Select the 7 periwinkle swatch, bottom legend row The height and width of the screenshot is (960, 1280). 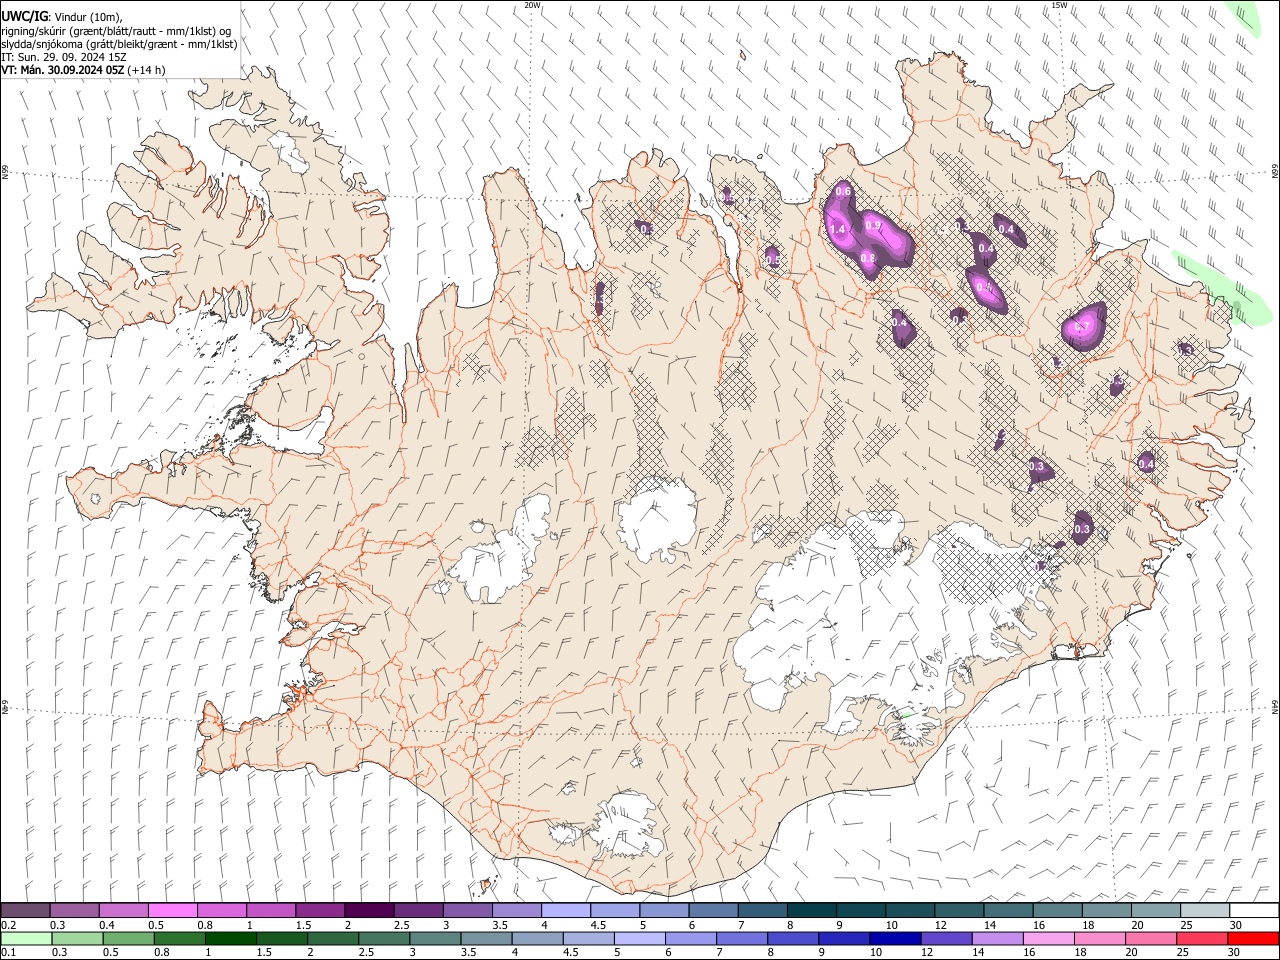click(x=742, y=938)
